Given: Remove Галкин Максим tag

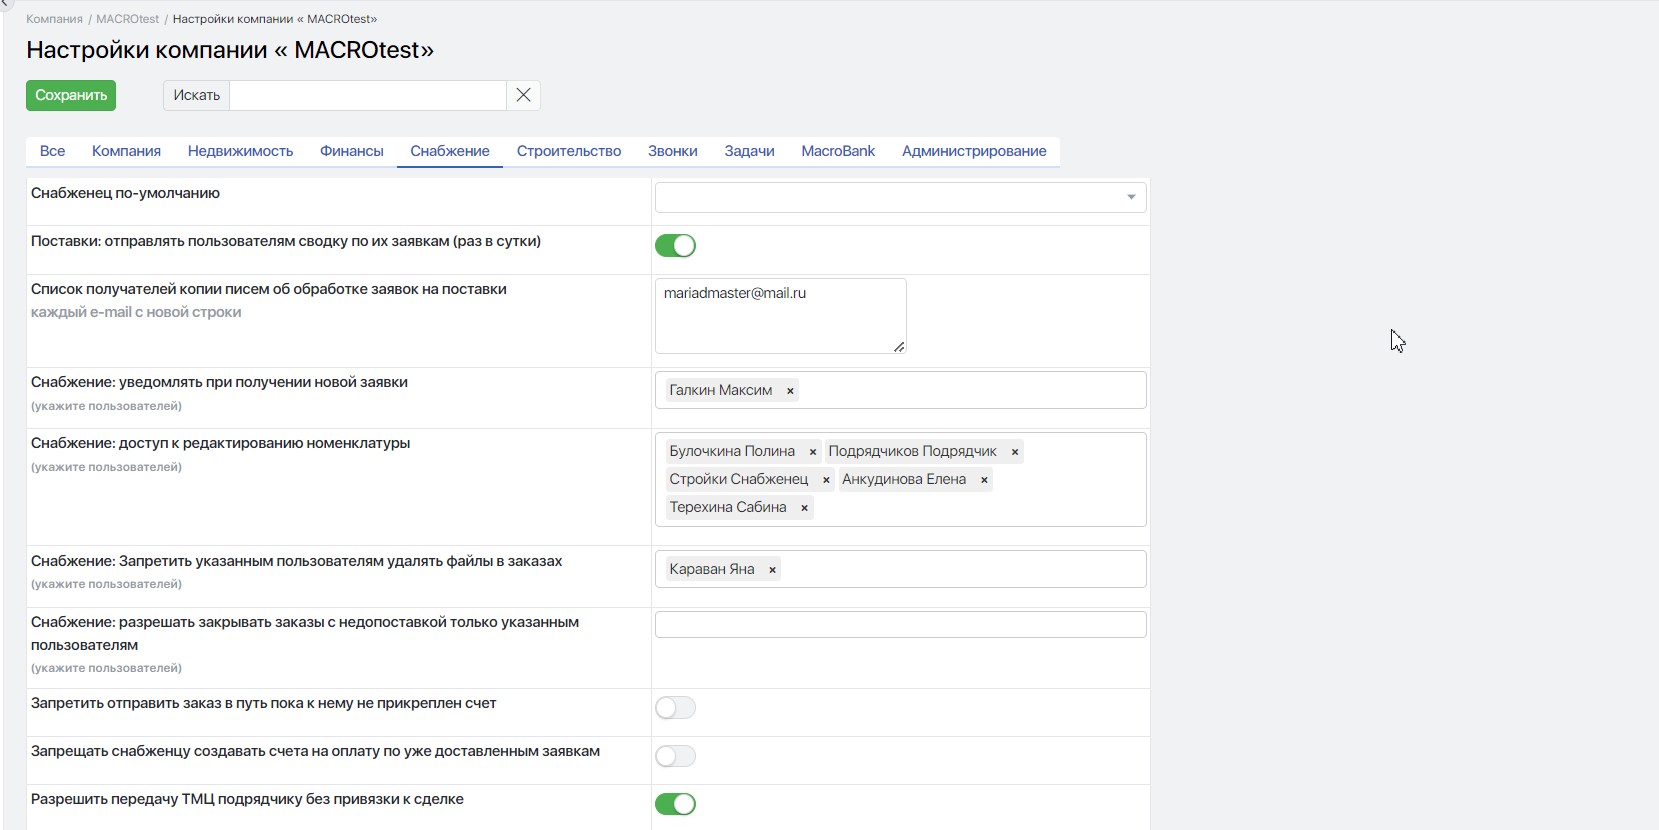Looking at the screenshot, I should coord(790,391).
